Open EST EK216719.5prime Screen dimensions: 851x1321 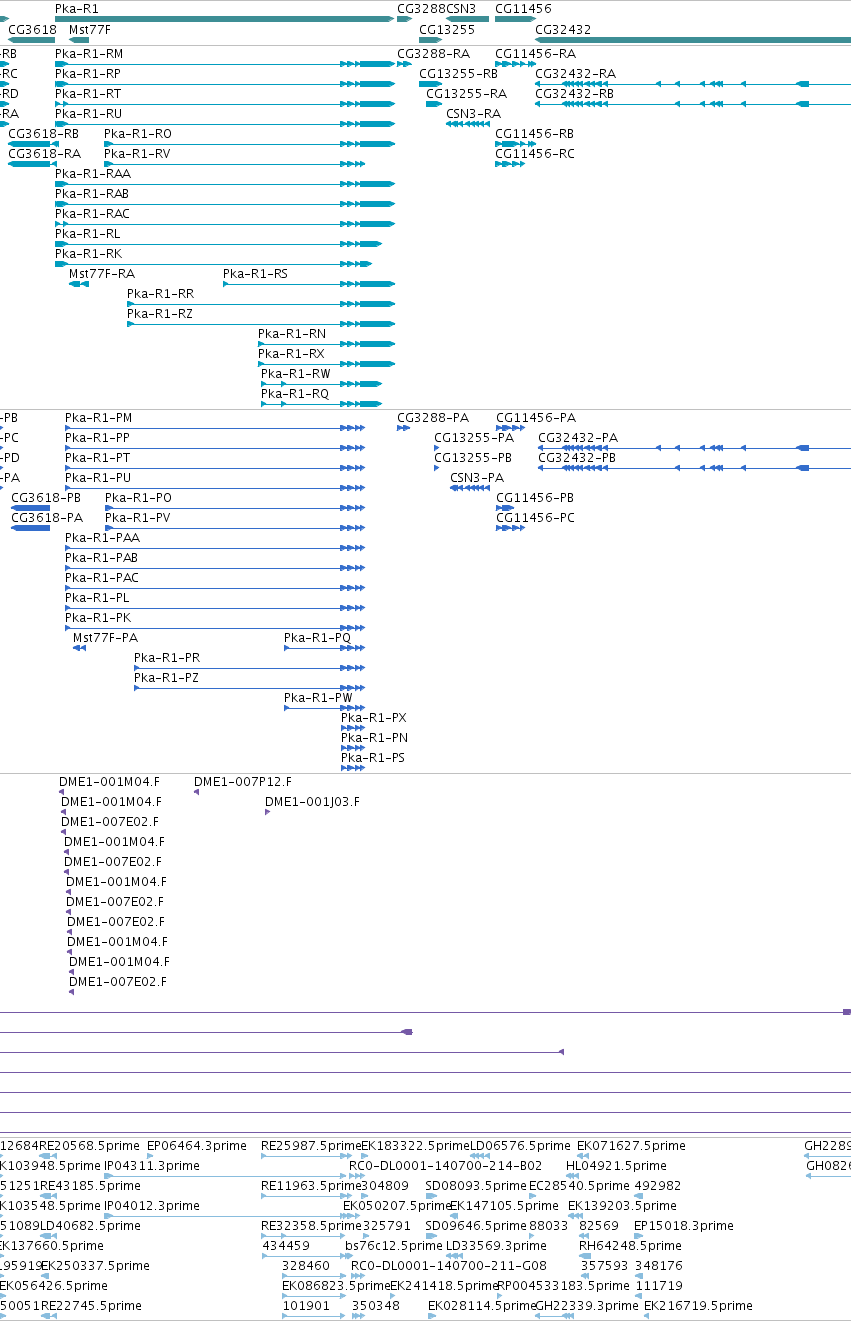coord(698,1306)
